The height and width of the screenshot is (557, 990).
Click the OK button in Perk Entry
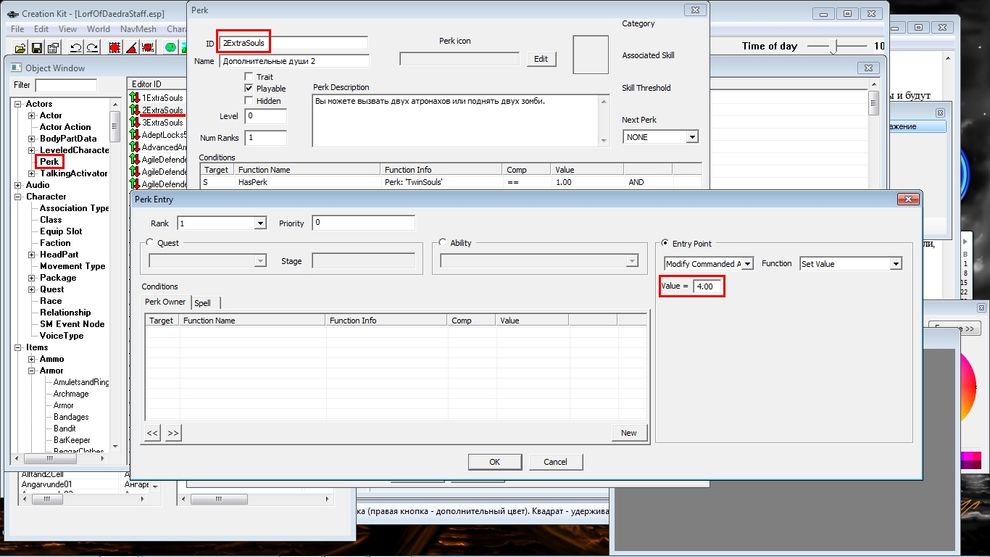(x=494, y=462)
